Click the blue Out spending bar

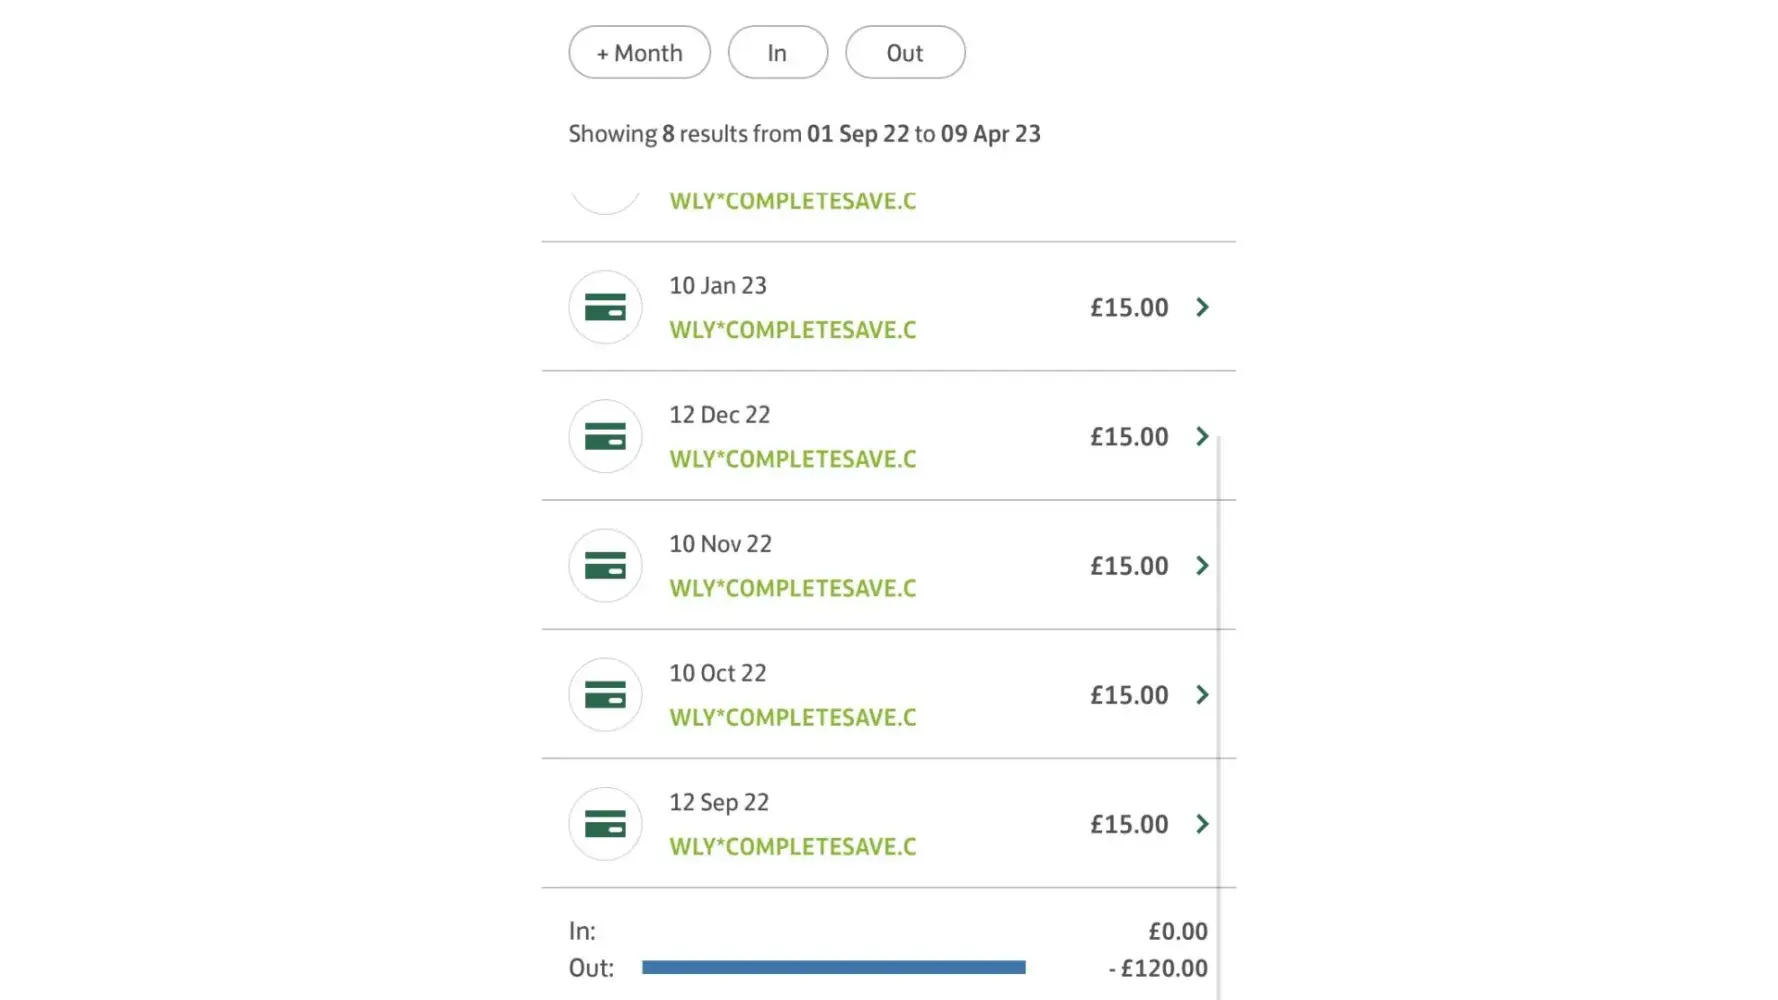[833, 967]
